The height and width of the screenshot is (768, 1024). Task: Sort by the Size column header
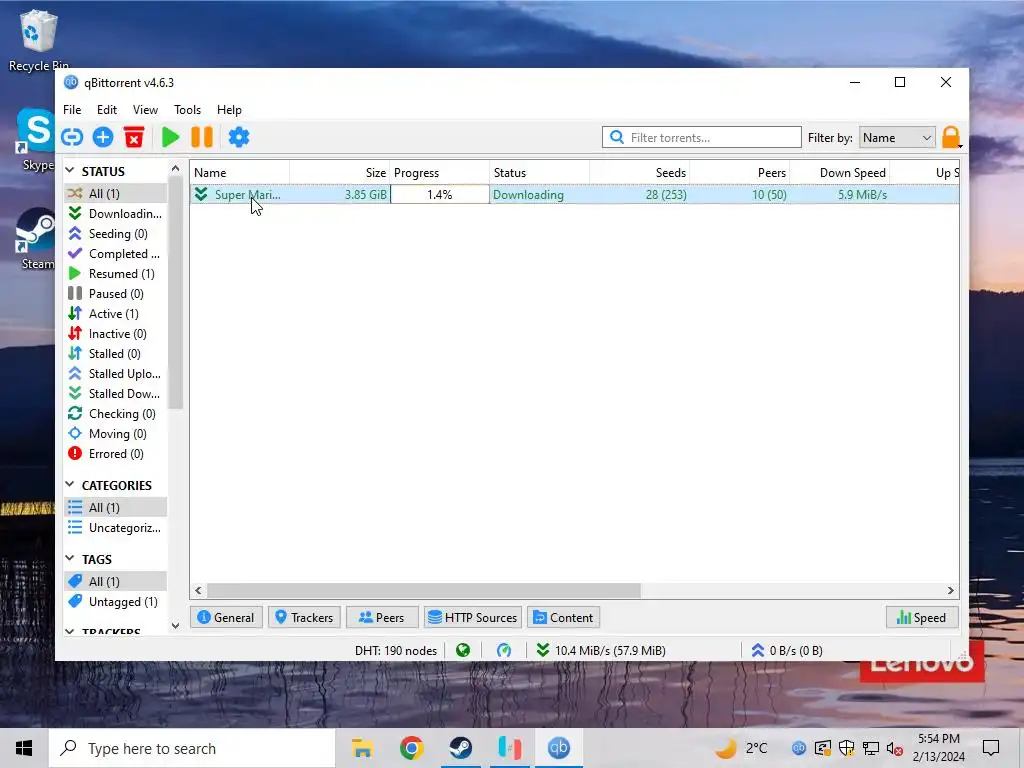coord(340,173)
